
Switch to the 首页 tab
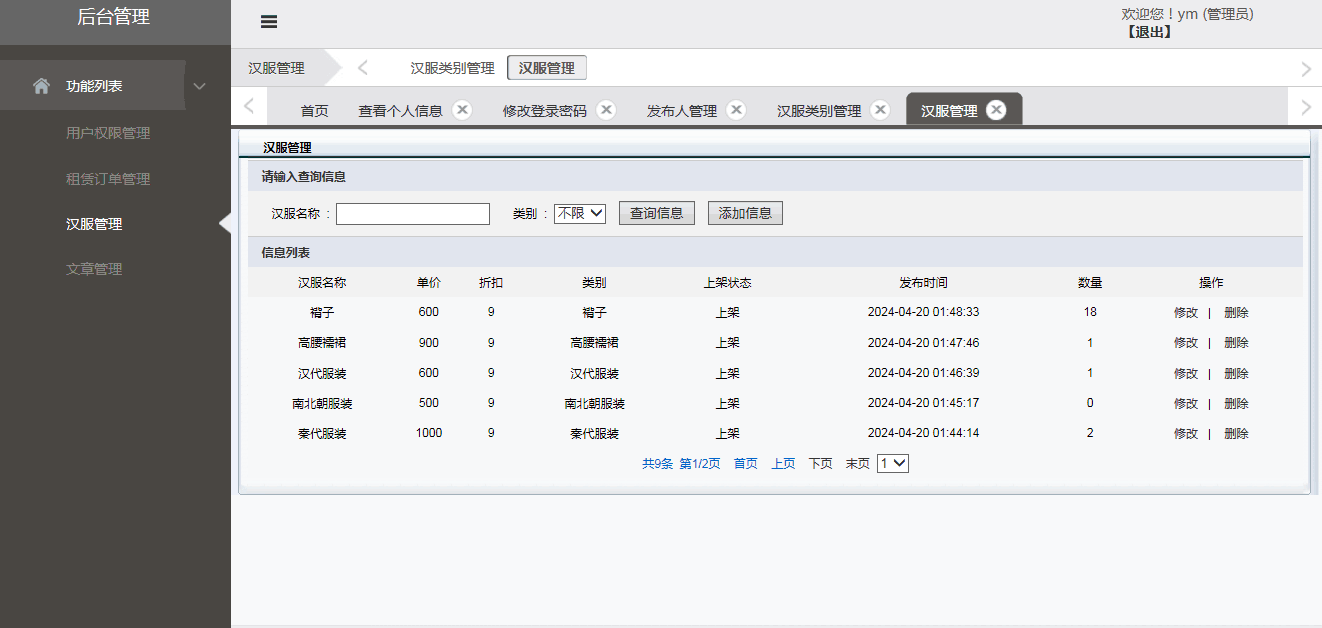(314, 111)
